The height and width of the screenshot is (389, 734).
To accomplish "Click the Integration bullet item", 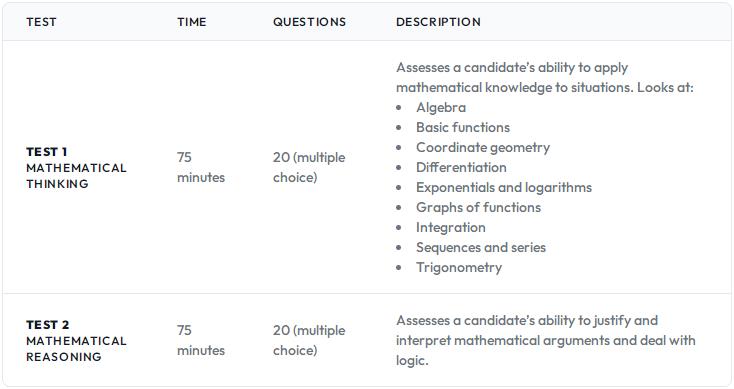I will click(451, 228).
